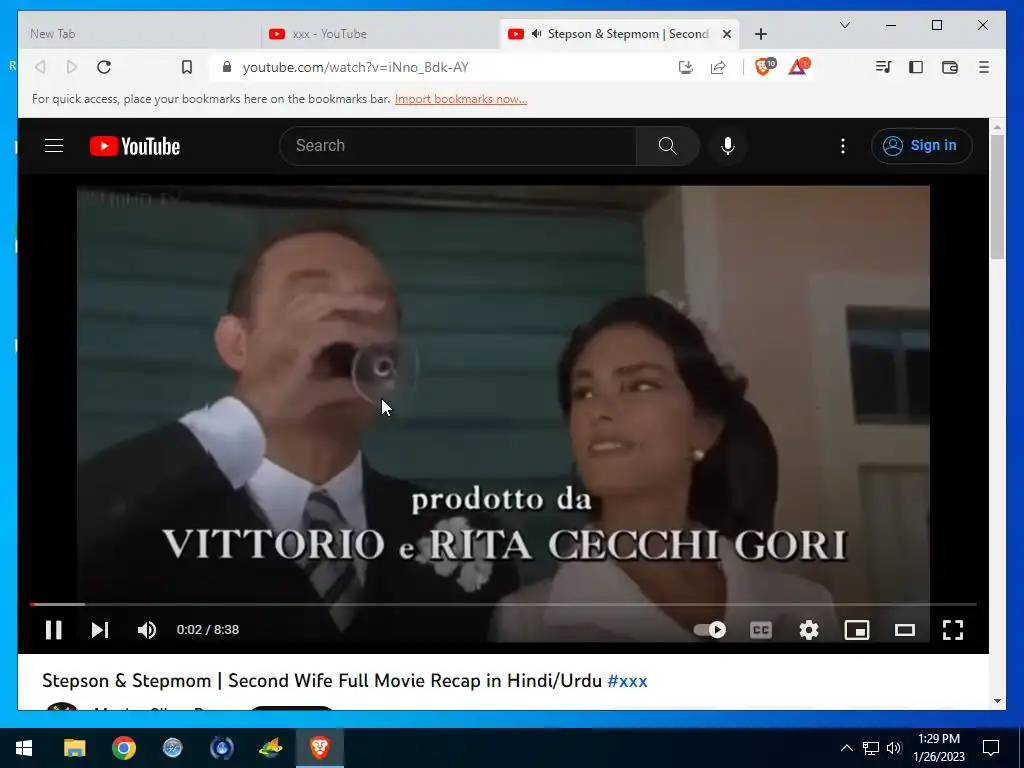Go forward in browser history
The width and height of the screenshot is (1024, 768).
click(72, 67)
